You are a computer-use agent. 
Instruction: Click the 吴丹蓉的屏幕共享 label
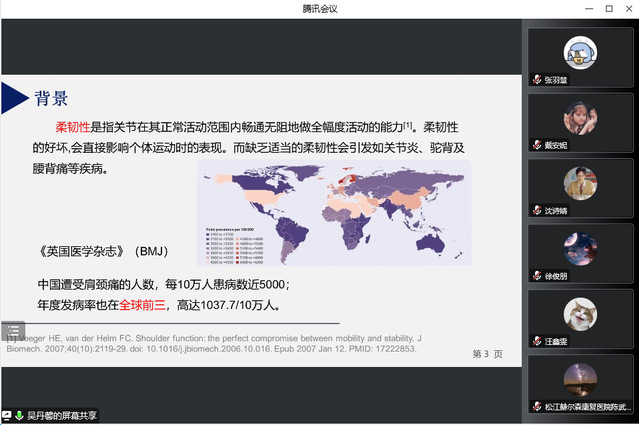pos(62,415)
